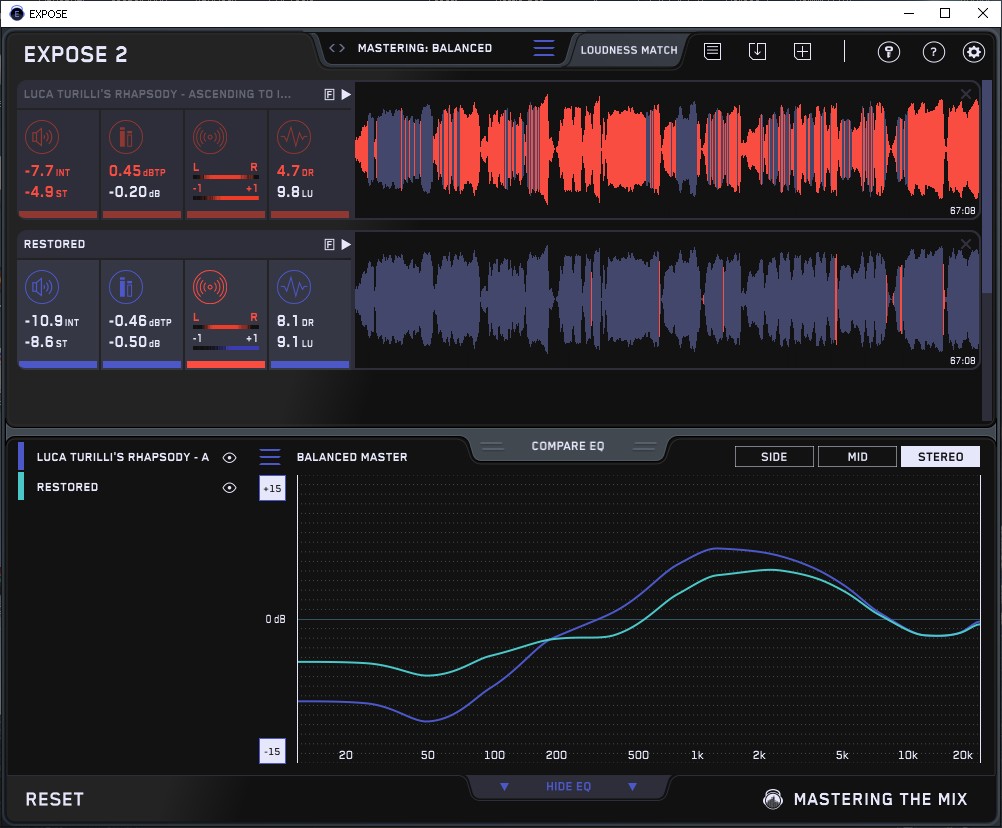Toggle visibility of Restored EQ curve

(x=229, y=487)
